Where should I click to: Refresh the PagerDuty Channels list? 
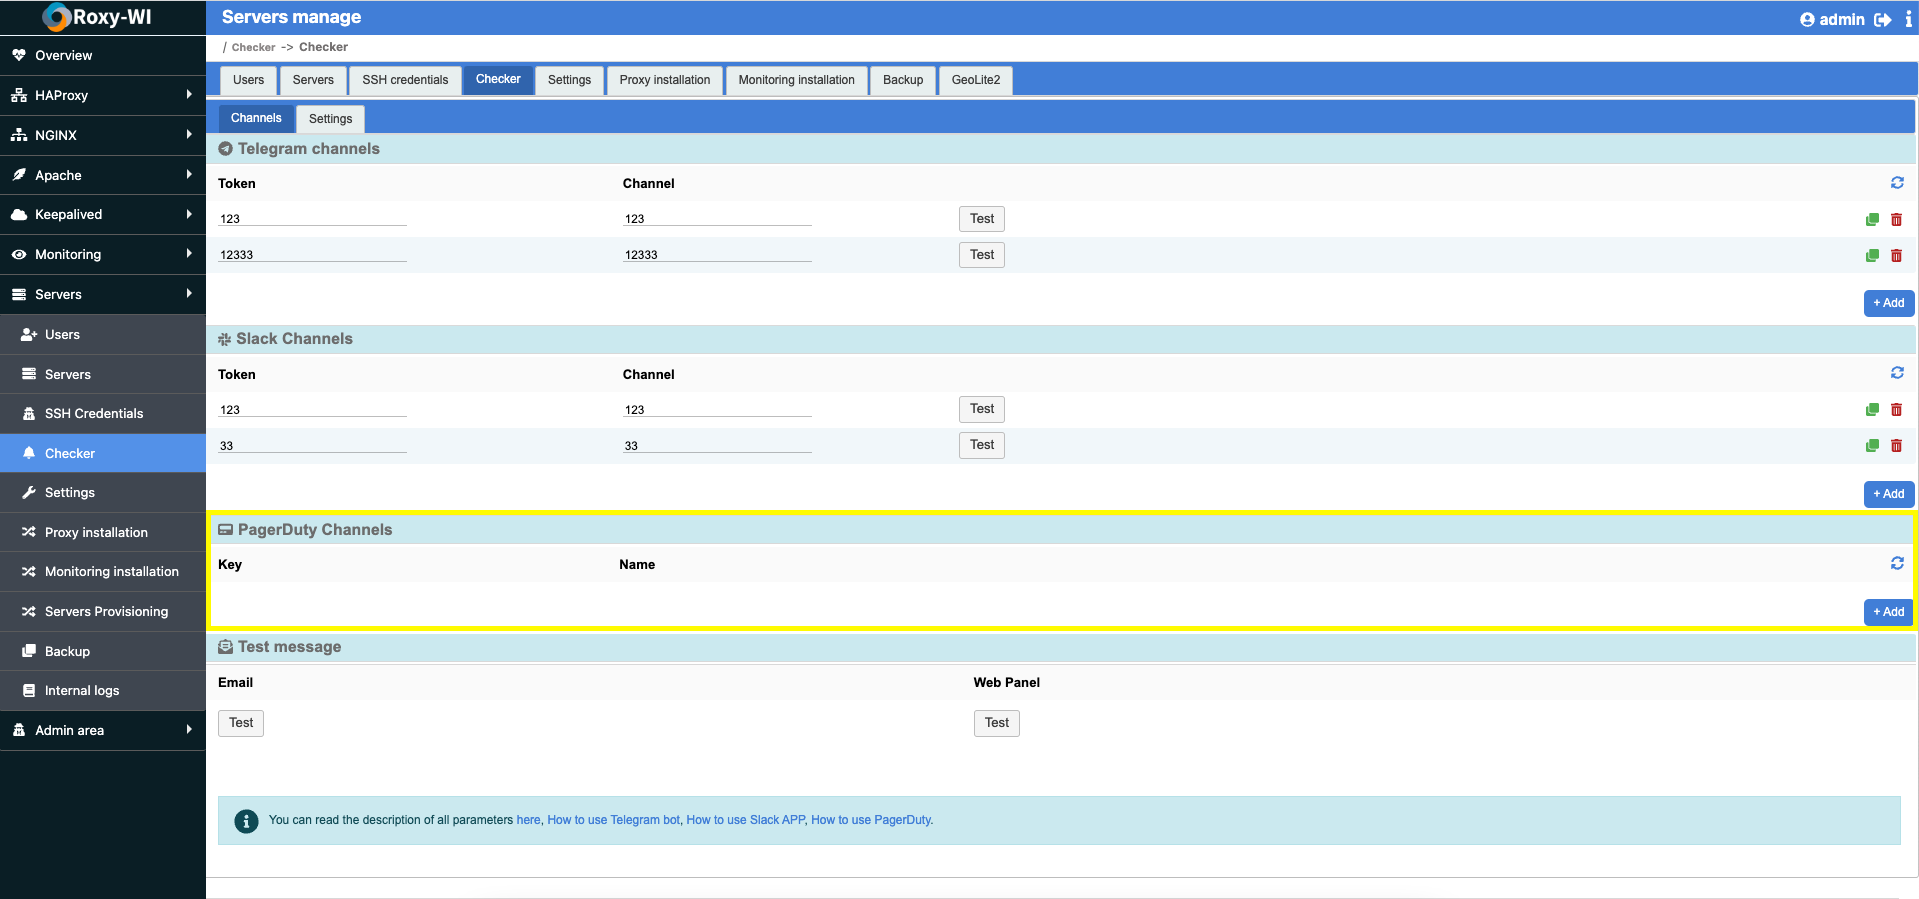tap(1897, 564)
